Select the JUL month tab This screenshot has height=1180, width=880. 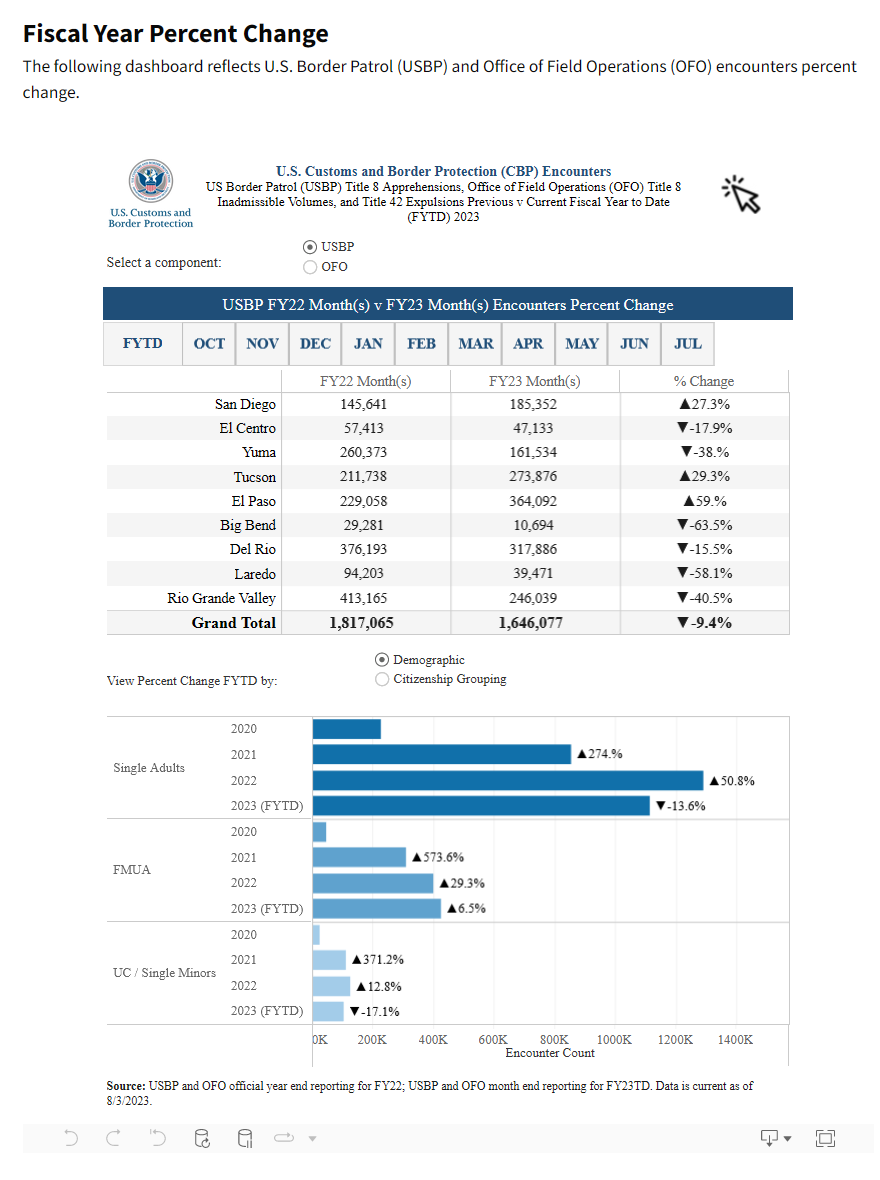pyautogui.click(x=687, y=343)
